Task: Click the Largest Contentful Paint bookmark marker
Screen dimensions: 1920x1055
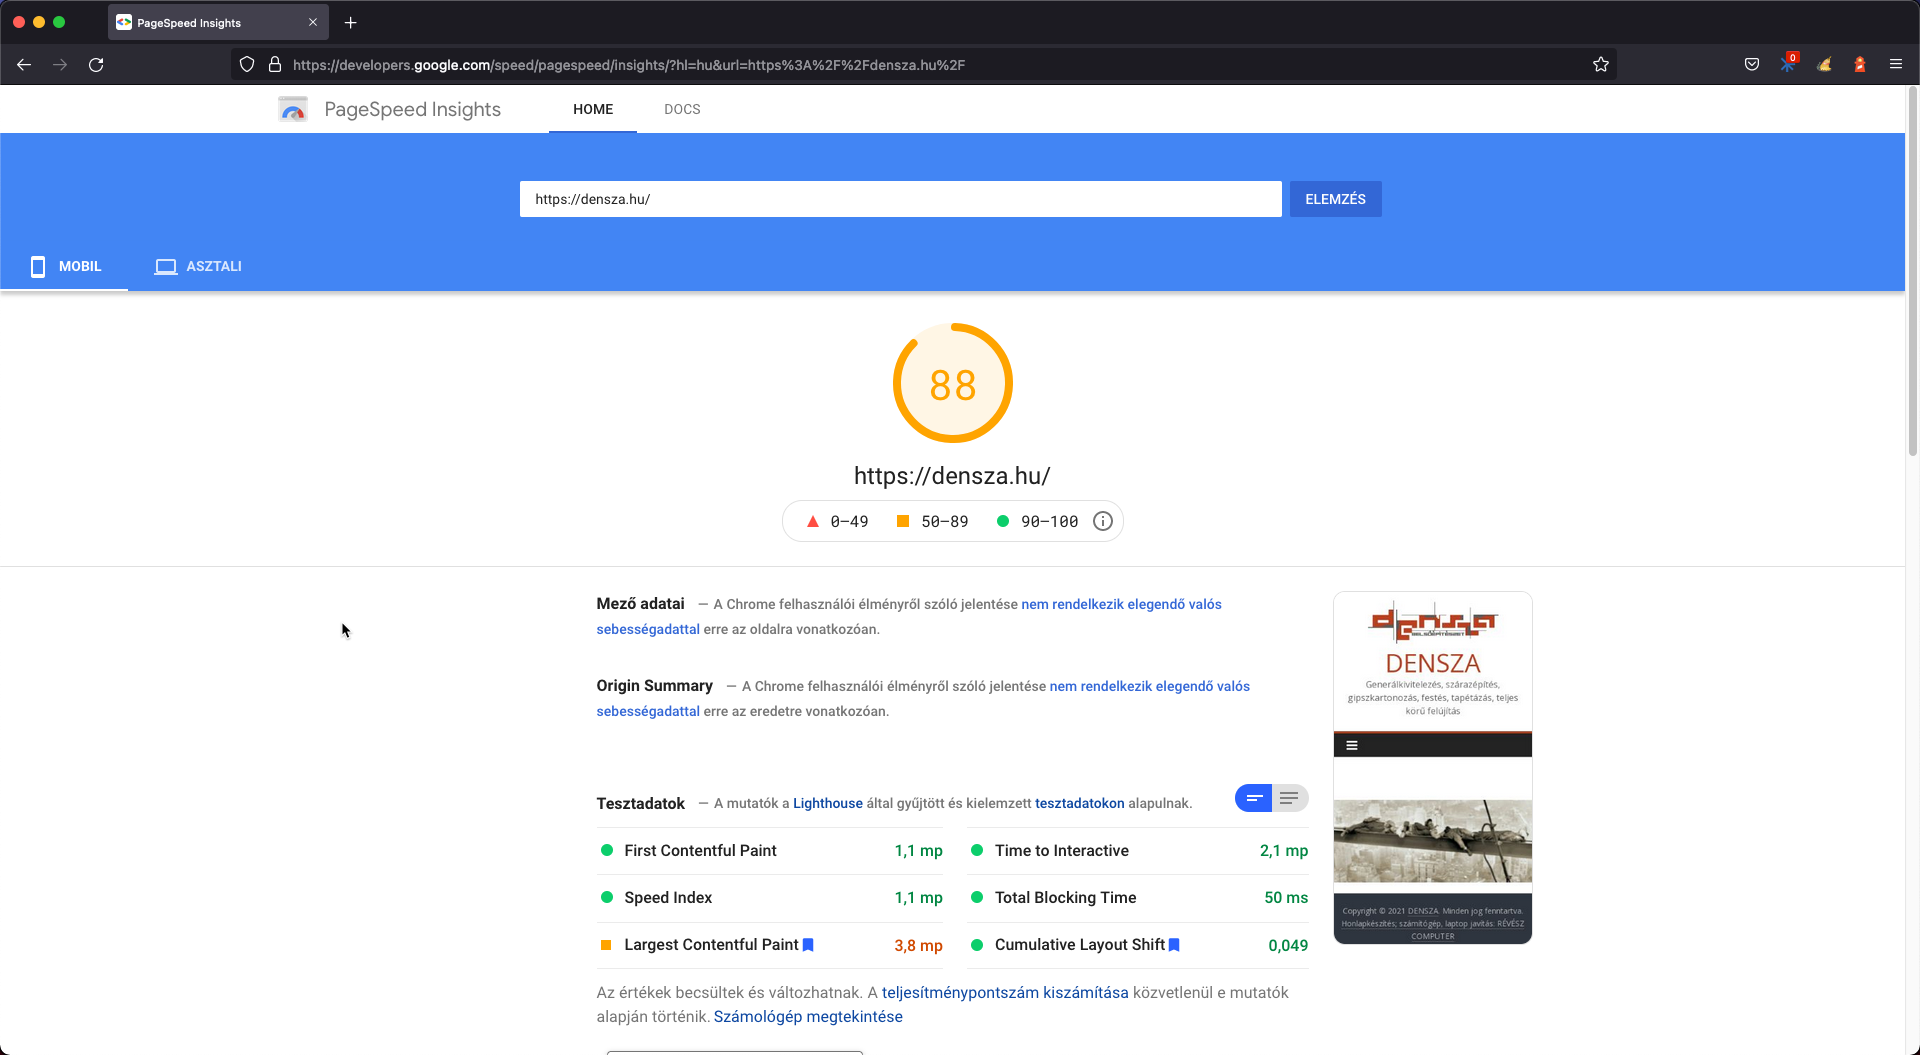Action: pyautogui.click(x=808, y=945)
